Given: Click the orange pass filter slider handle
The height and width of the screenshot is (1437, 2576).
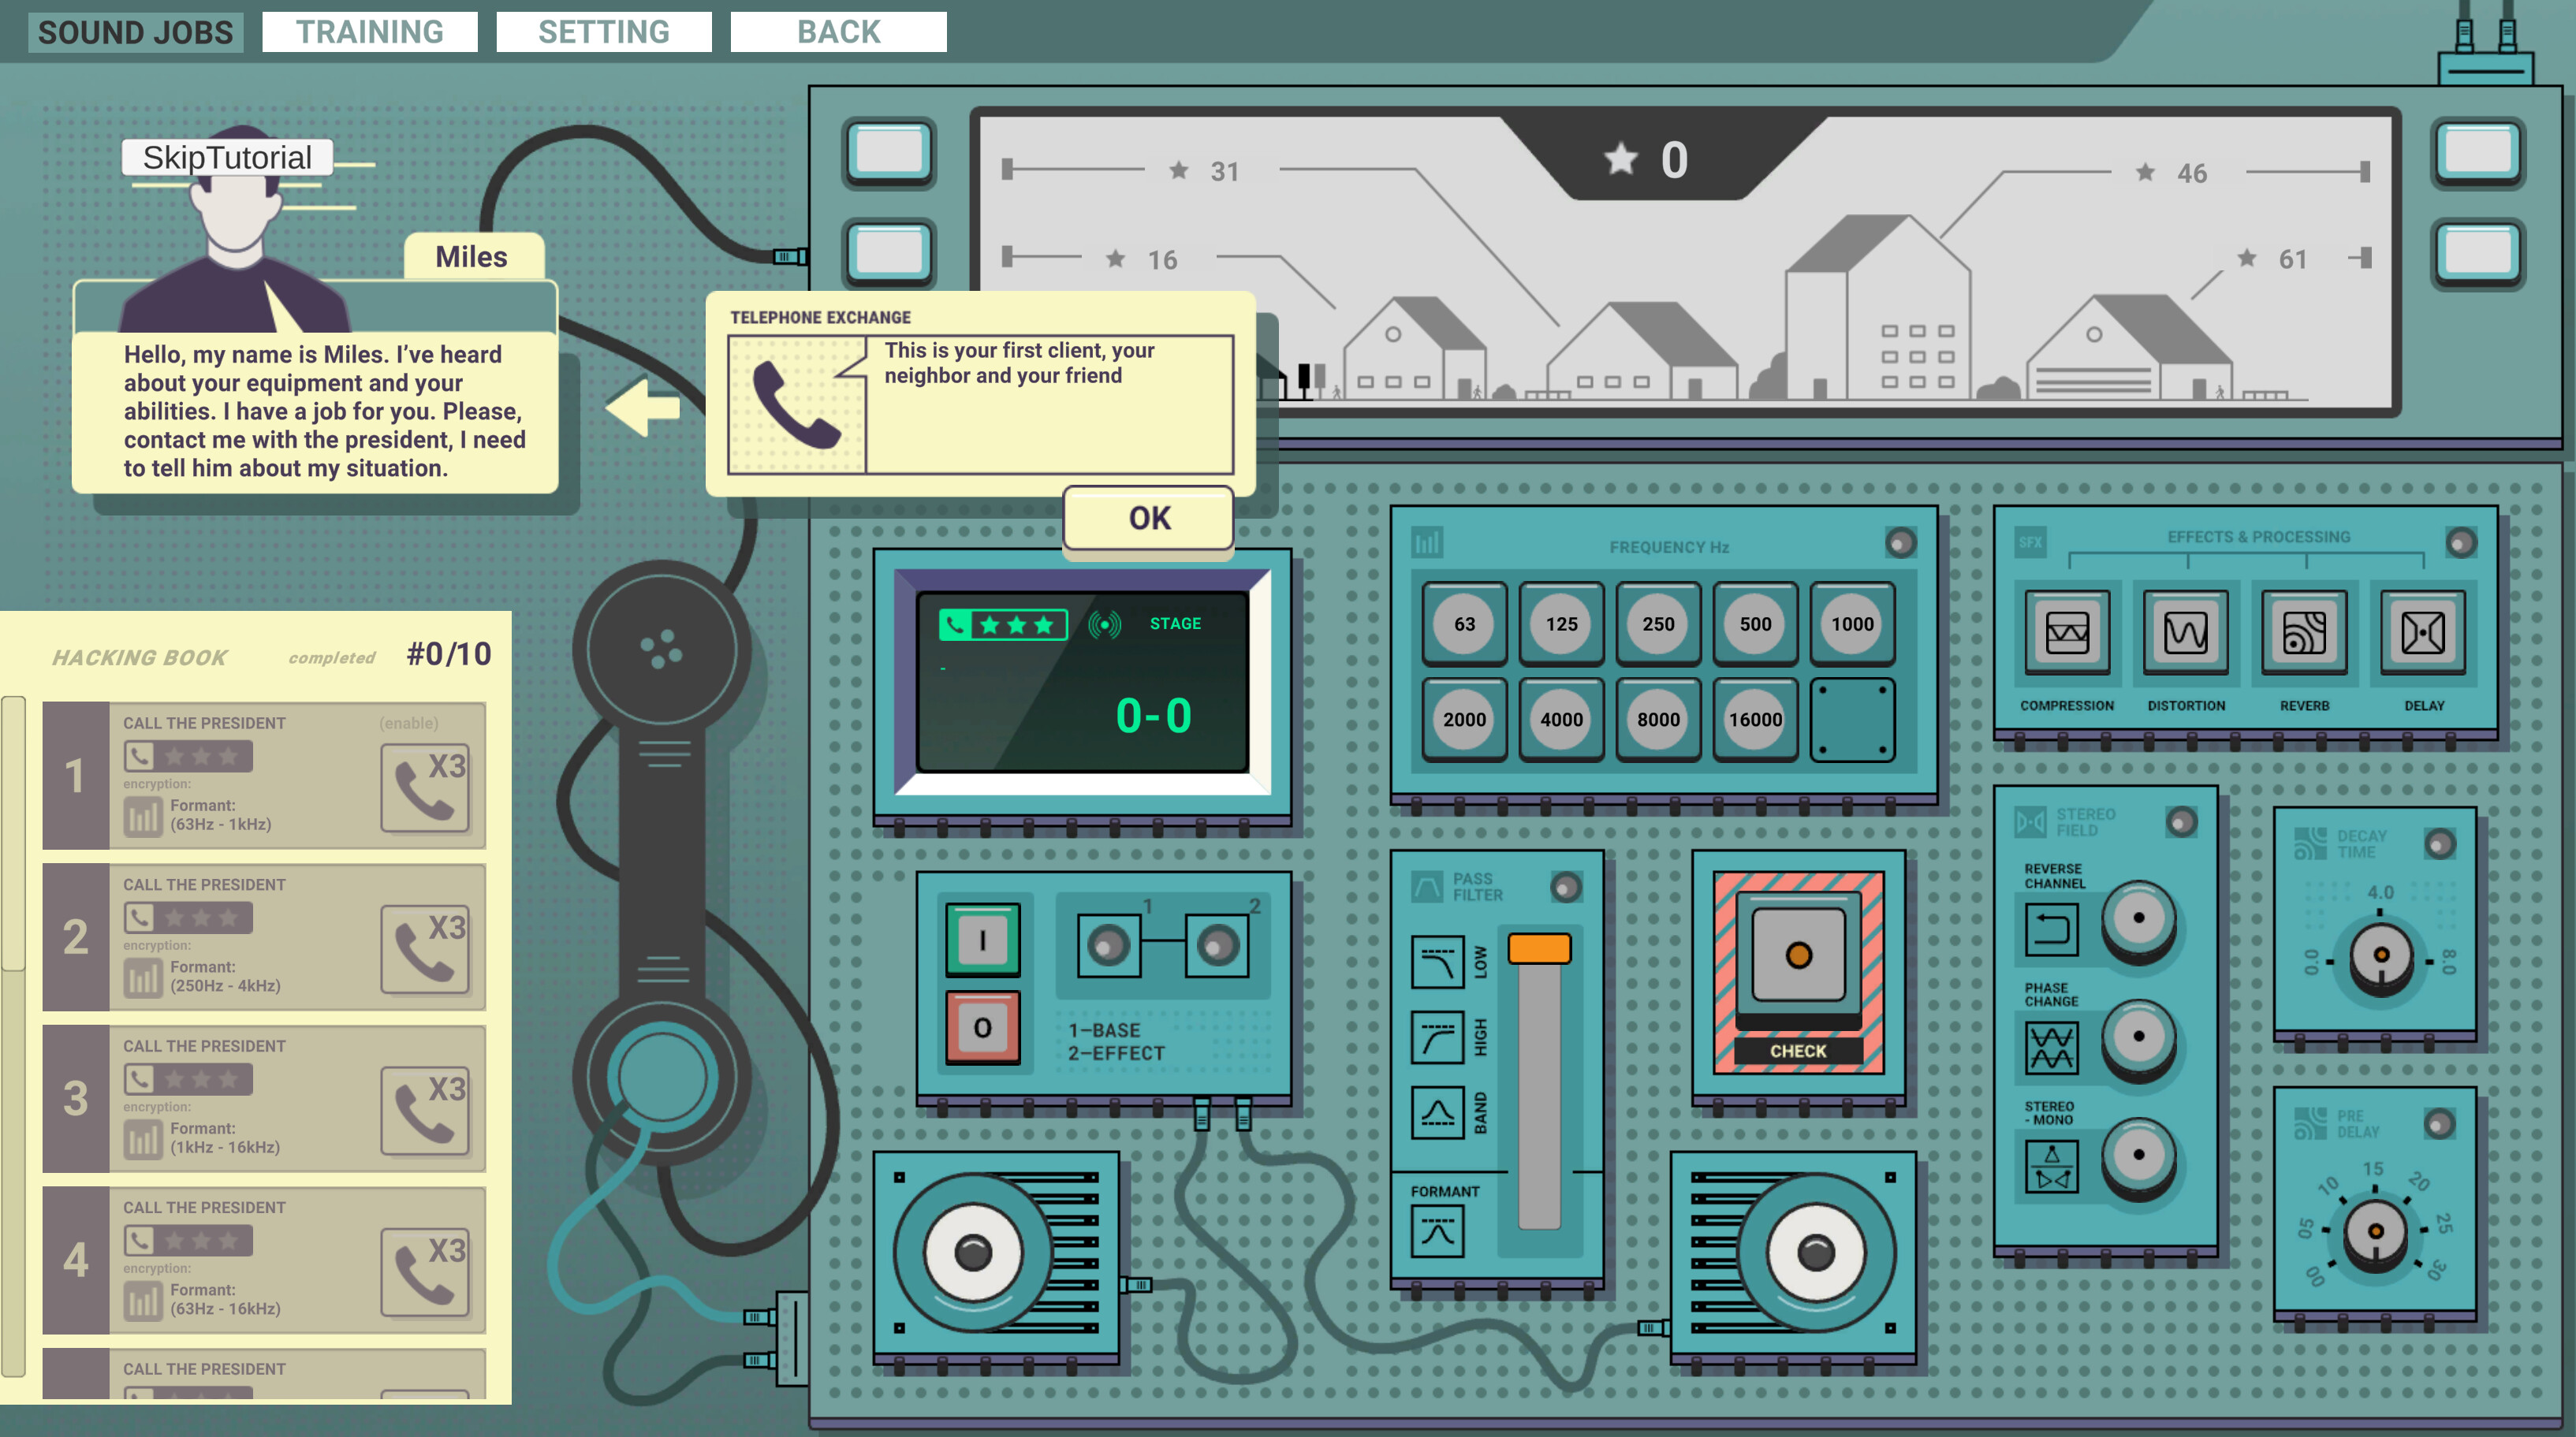Looking at the screenshot, I should click(x=1539, y=949).
